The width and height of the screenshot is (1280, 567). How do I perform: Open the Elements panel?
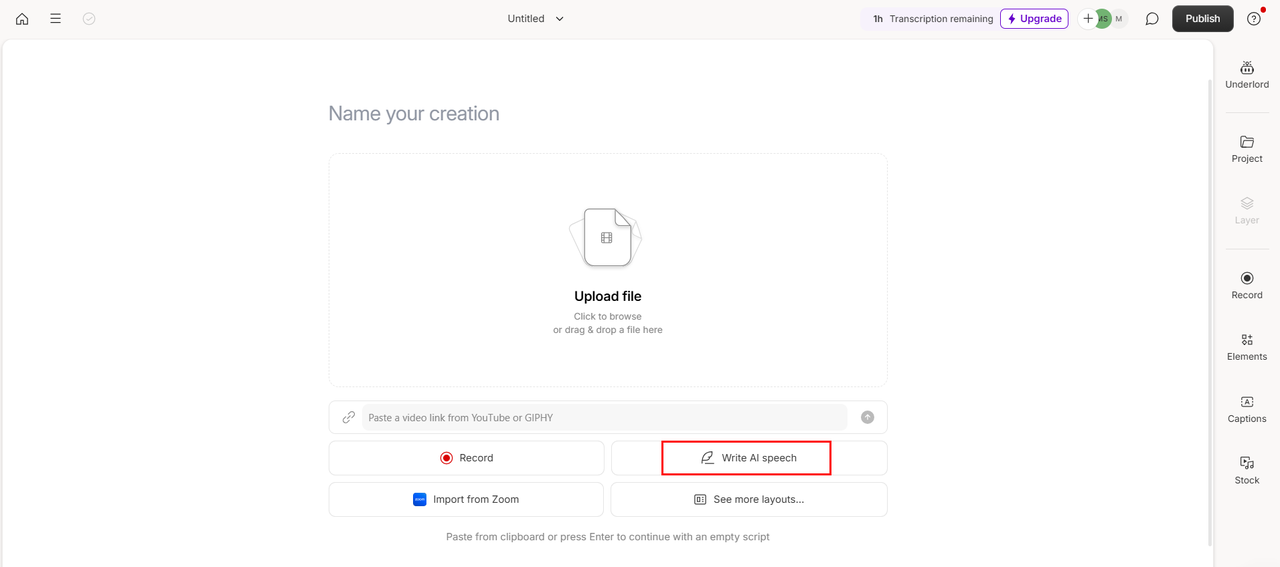click(x=1247, y=347)
